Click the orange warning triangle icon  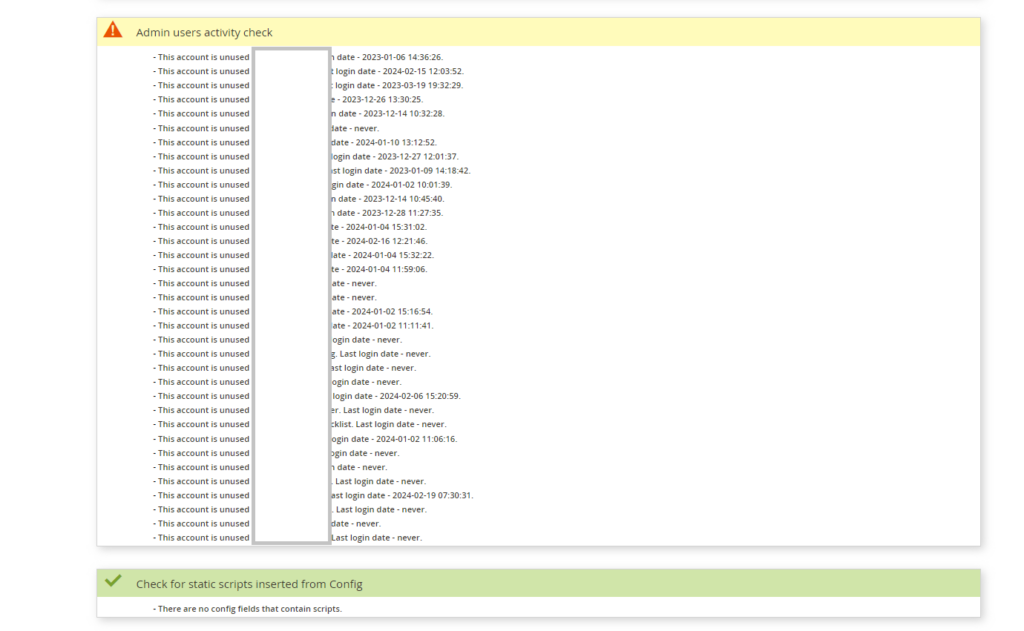[113, 31]
